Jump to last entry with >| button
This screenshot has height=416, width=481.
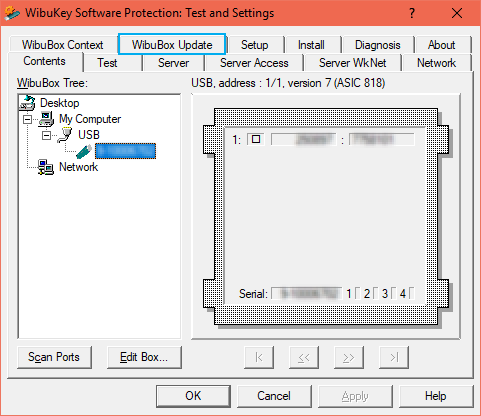tap(394, 357)
